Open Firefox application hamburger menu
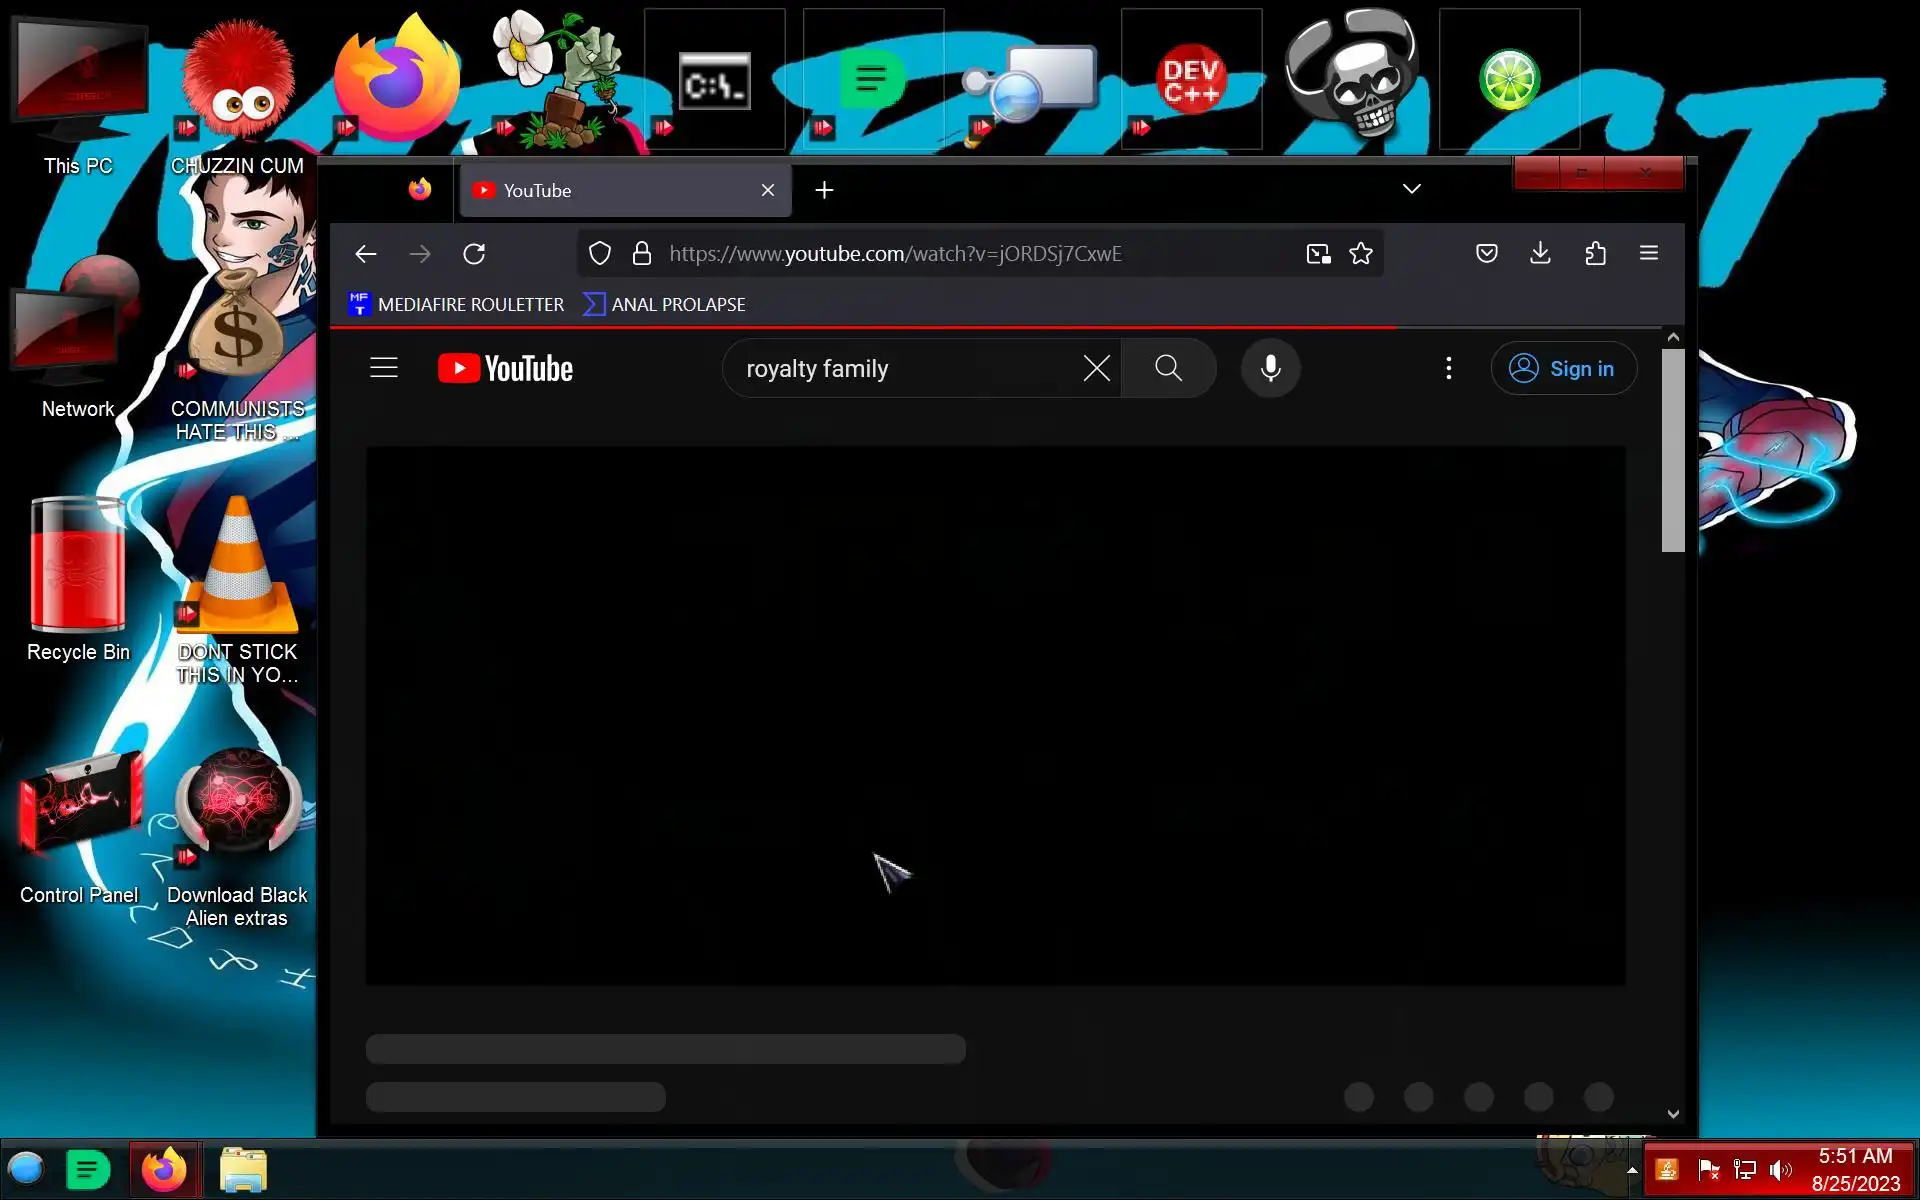 [1649, 253]
